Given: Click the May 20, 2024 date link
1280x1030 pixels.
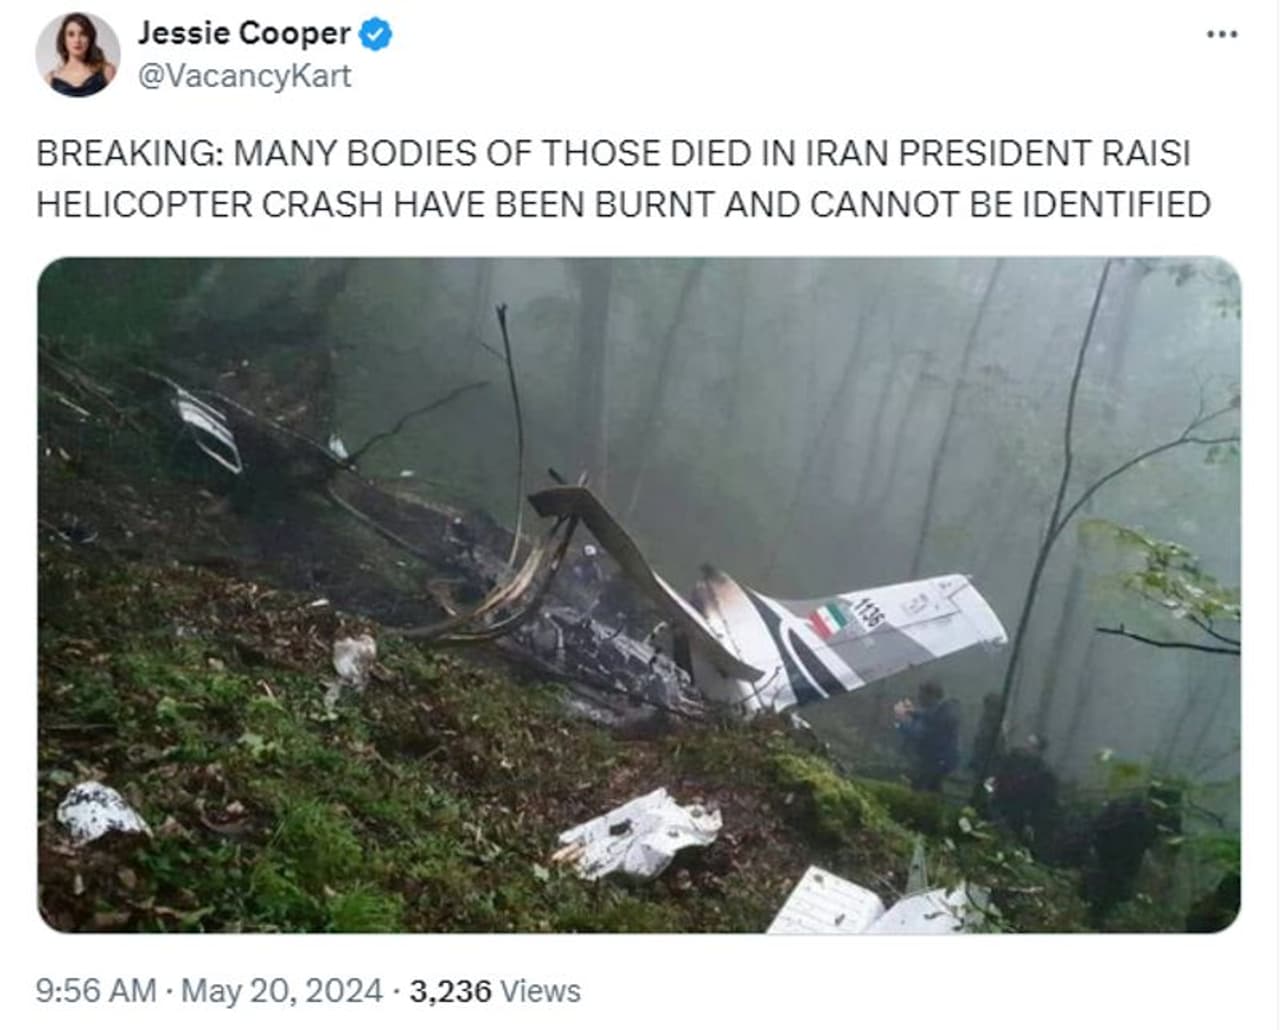Looking at the screenshot, I should [281, 991].
